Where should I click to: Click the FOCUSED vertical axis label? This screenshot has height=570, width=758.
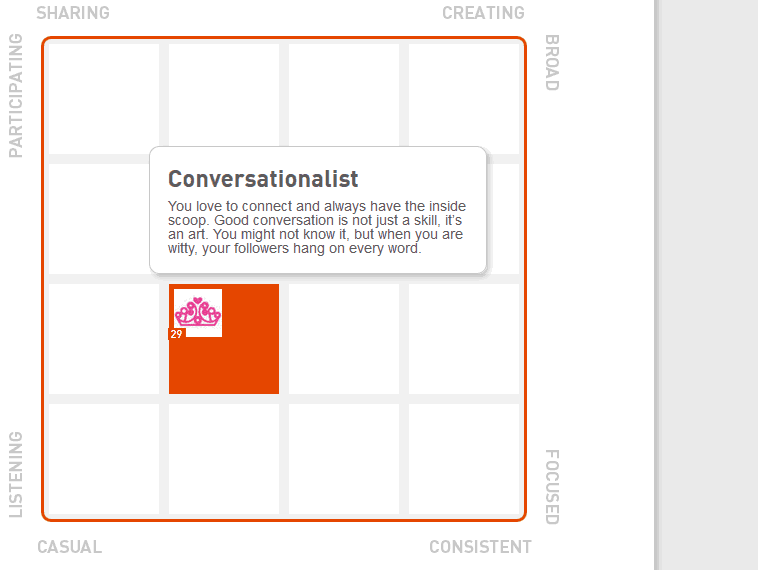[x=552, y=487]
